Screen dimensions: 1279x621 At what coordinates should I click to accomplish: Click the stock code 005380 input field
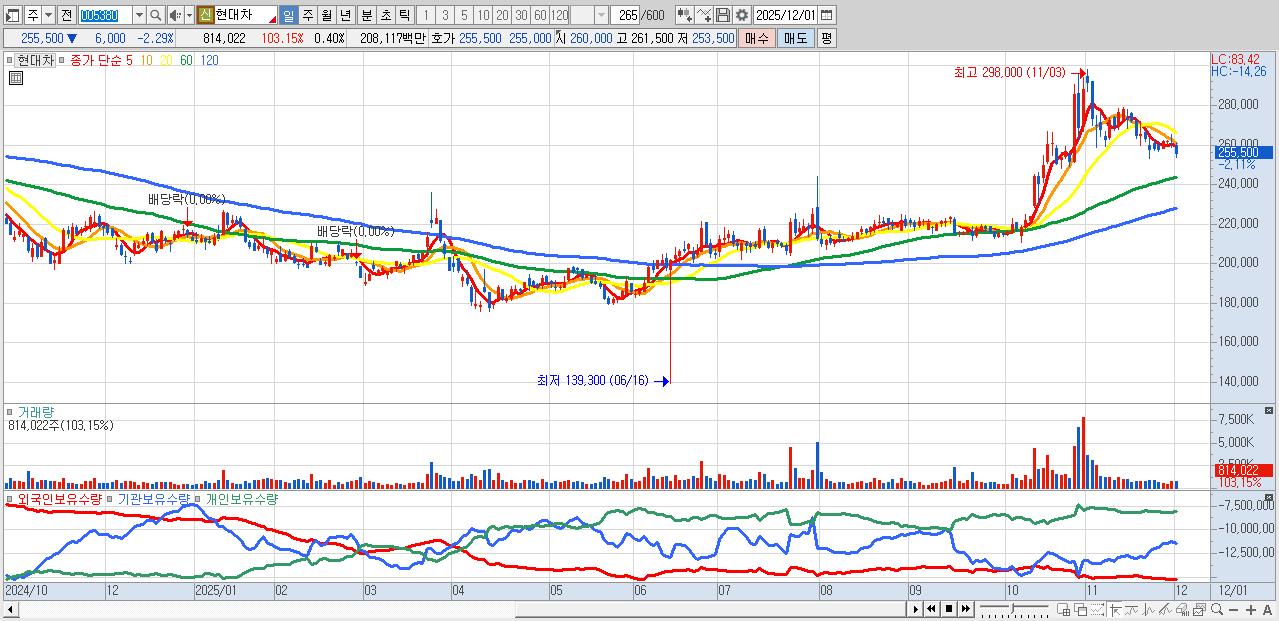tap(106, 15)
